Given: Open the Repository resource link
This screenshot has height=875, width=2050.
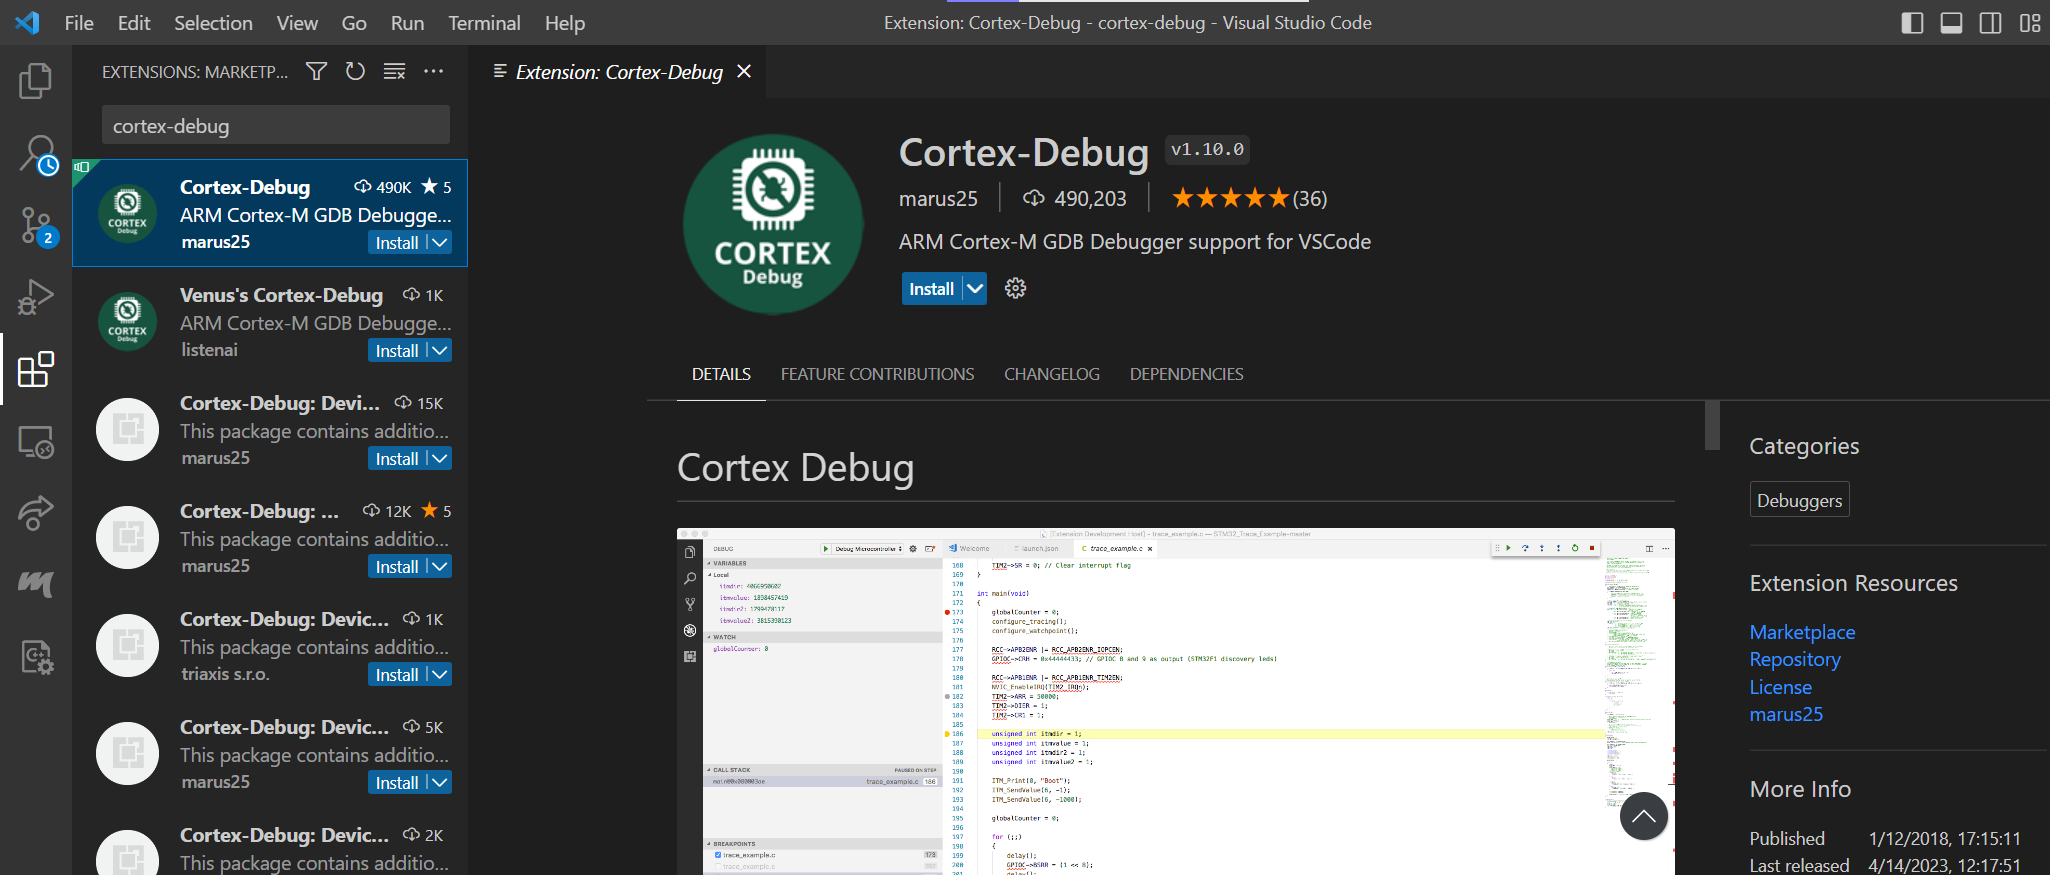Looking at the screenshot, I should pos(1795,659).
